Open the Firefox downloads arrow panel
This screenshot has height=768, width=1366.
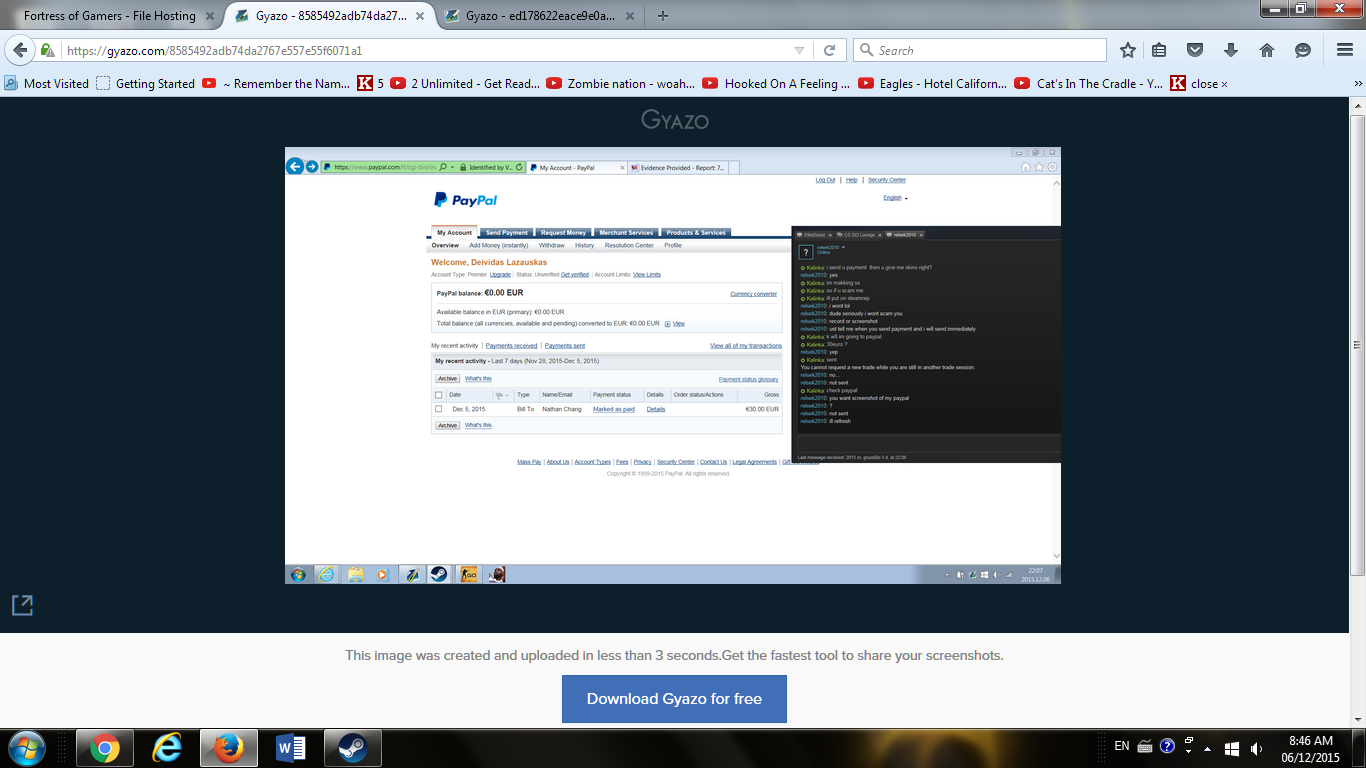pyautogui.click(x=1231, y=50)
